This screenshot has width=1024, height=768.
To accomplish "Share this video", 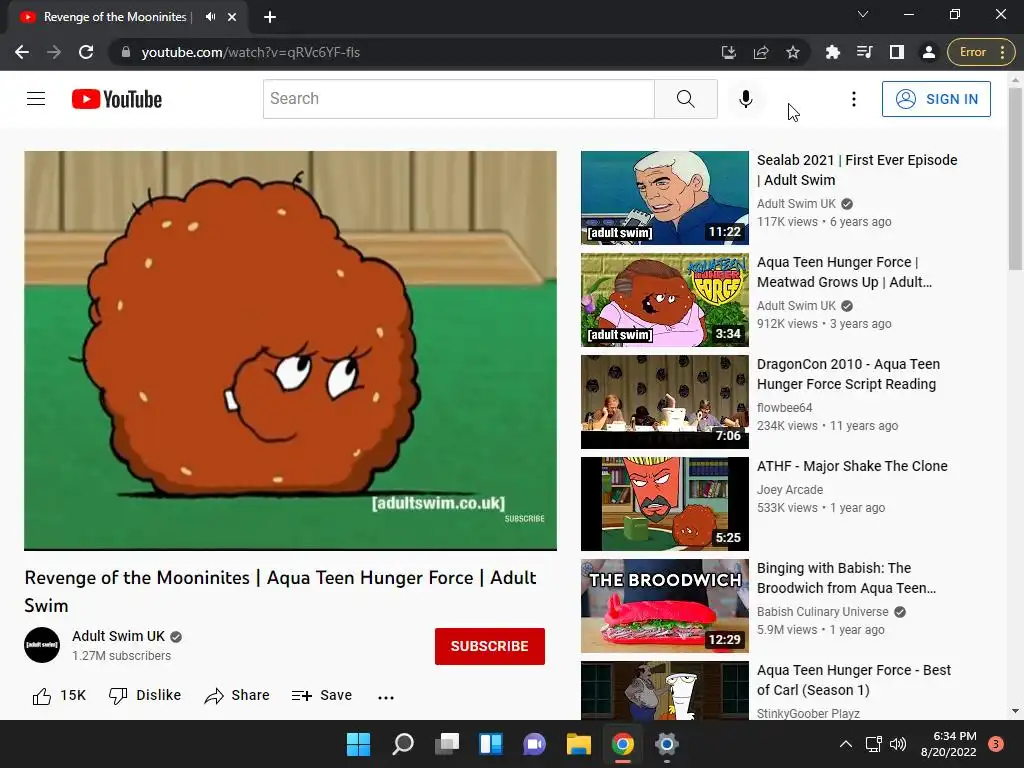I will click(237, 696).
